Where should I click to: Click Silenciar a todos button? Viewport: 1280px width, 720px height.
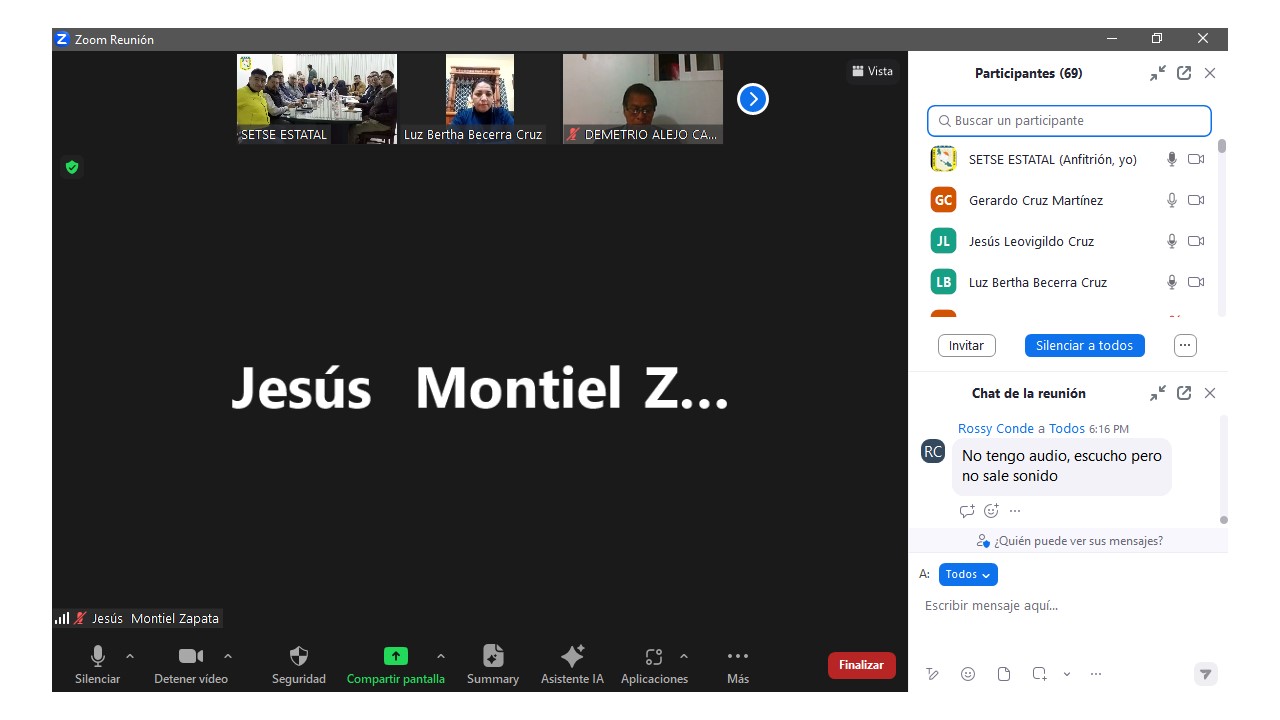[x=1084, y=345]
